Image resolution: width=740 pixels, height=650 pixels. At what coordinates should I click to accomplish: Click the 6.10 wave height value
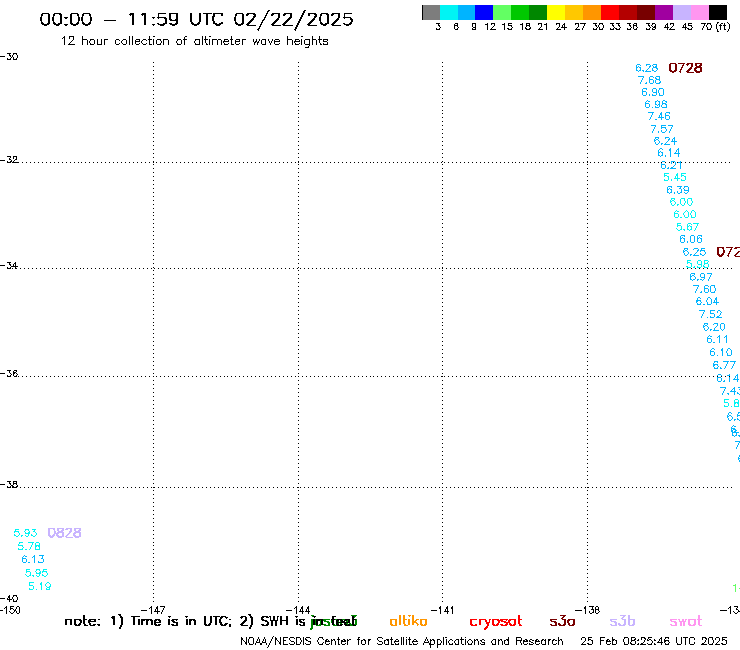coord(721,352)
